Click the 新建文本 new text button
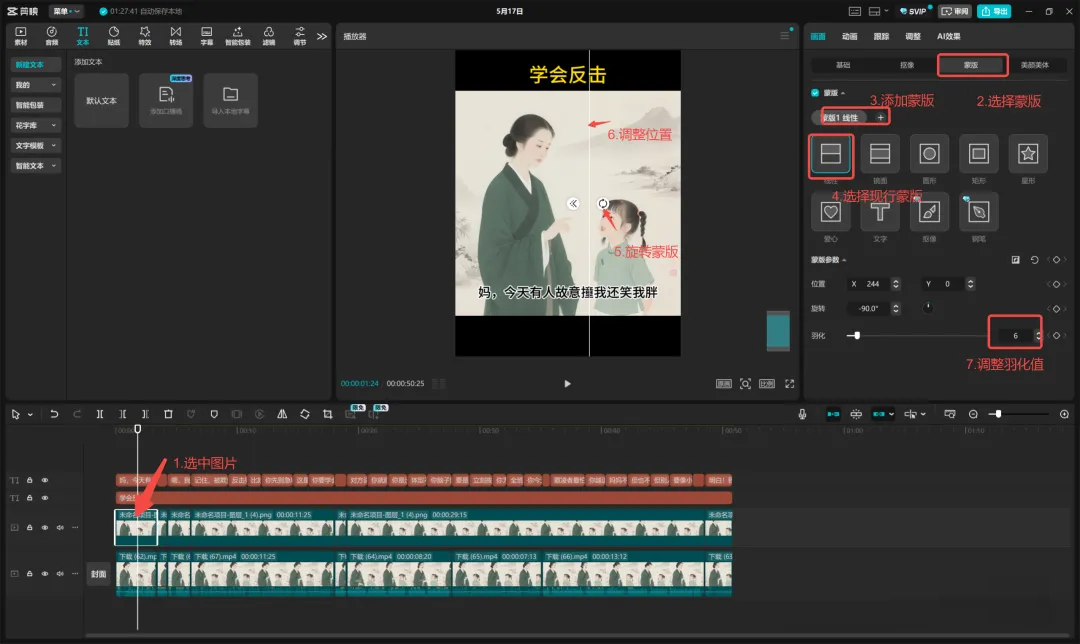The image size is (1080, 644). 36,65
